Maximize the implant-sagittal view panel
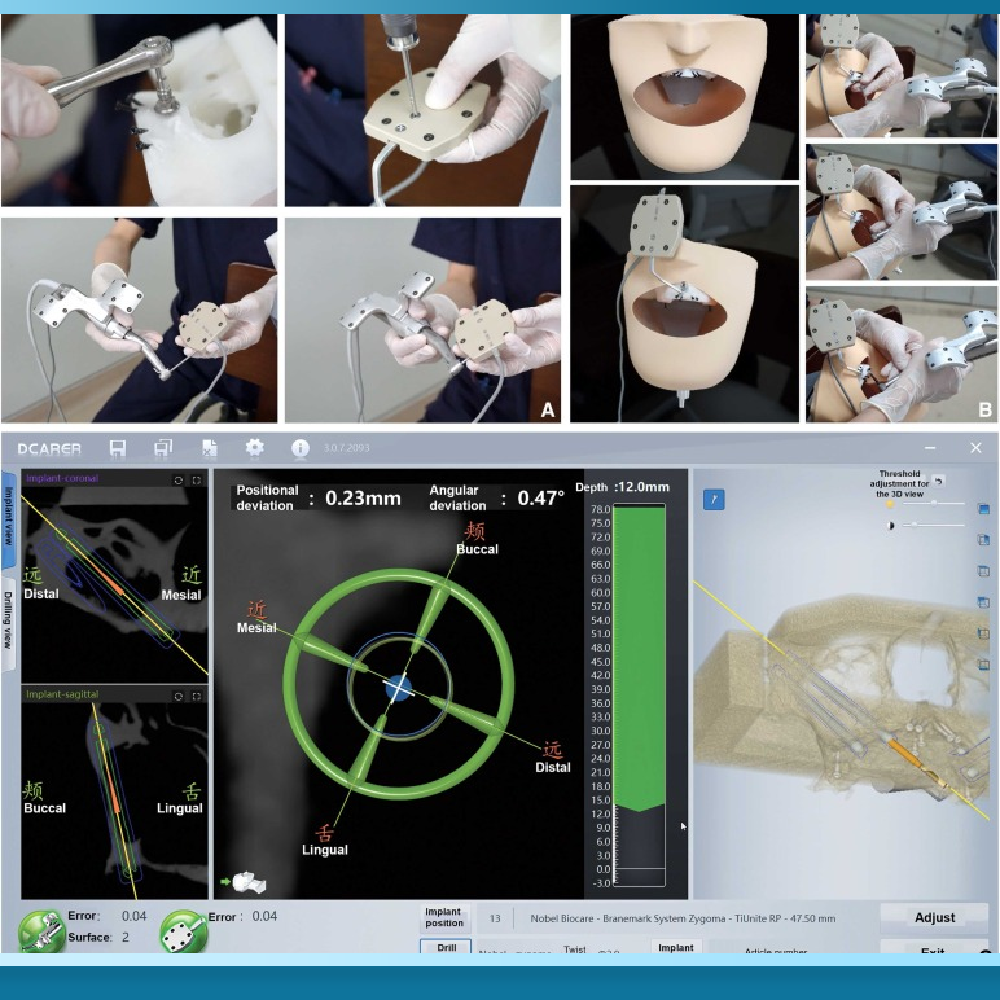This screenshot has height=1000, width=1000. [196, 695]
